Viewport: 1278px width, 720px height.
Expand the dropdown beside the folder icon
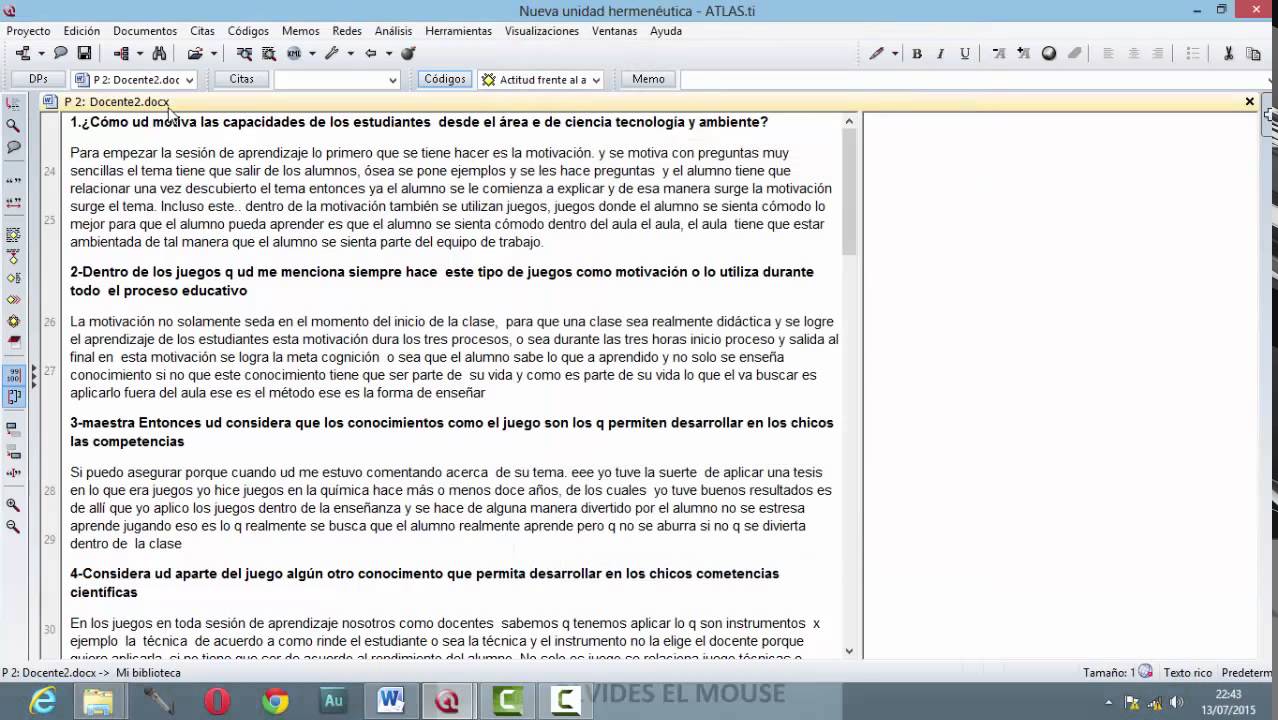pyautogui.click(x=213, y=53)
